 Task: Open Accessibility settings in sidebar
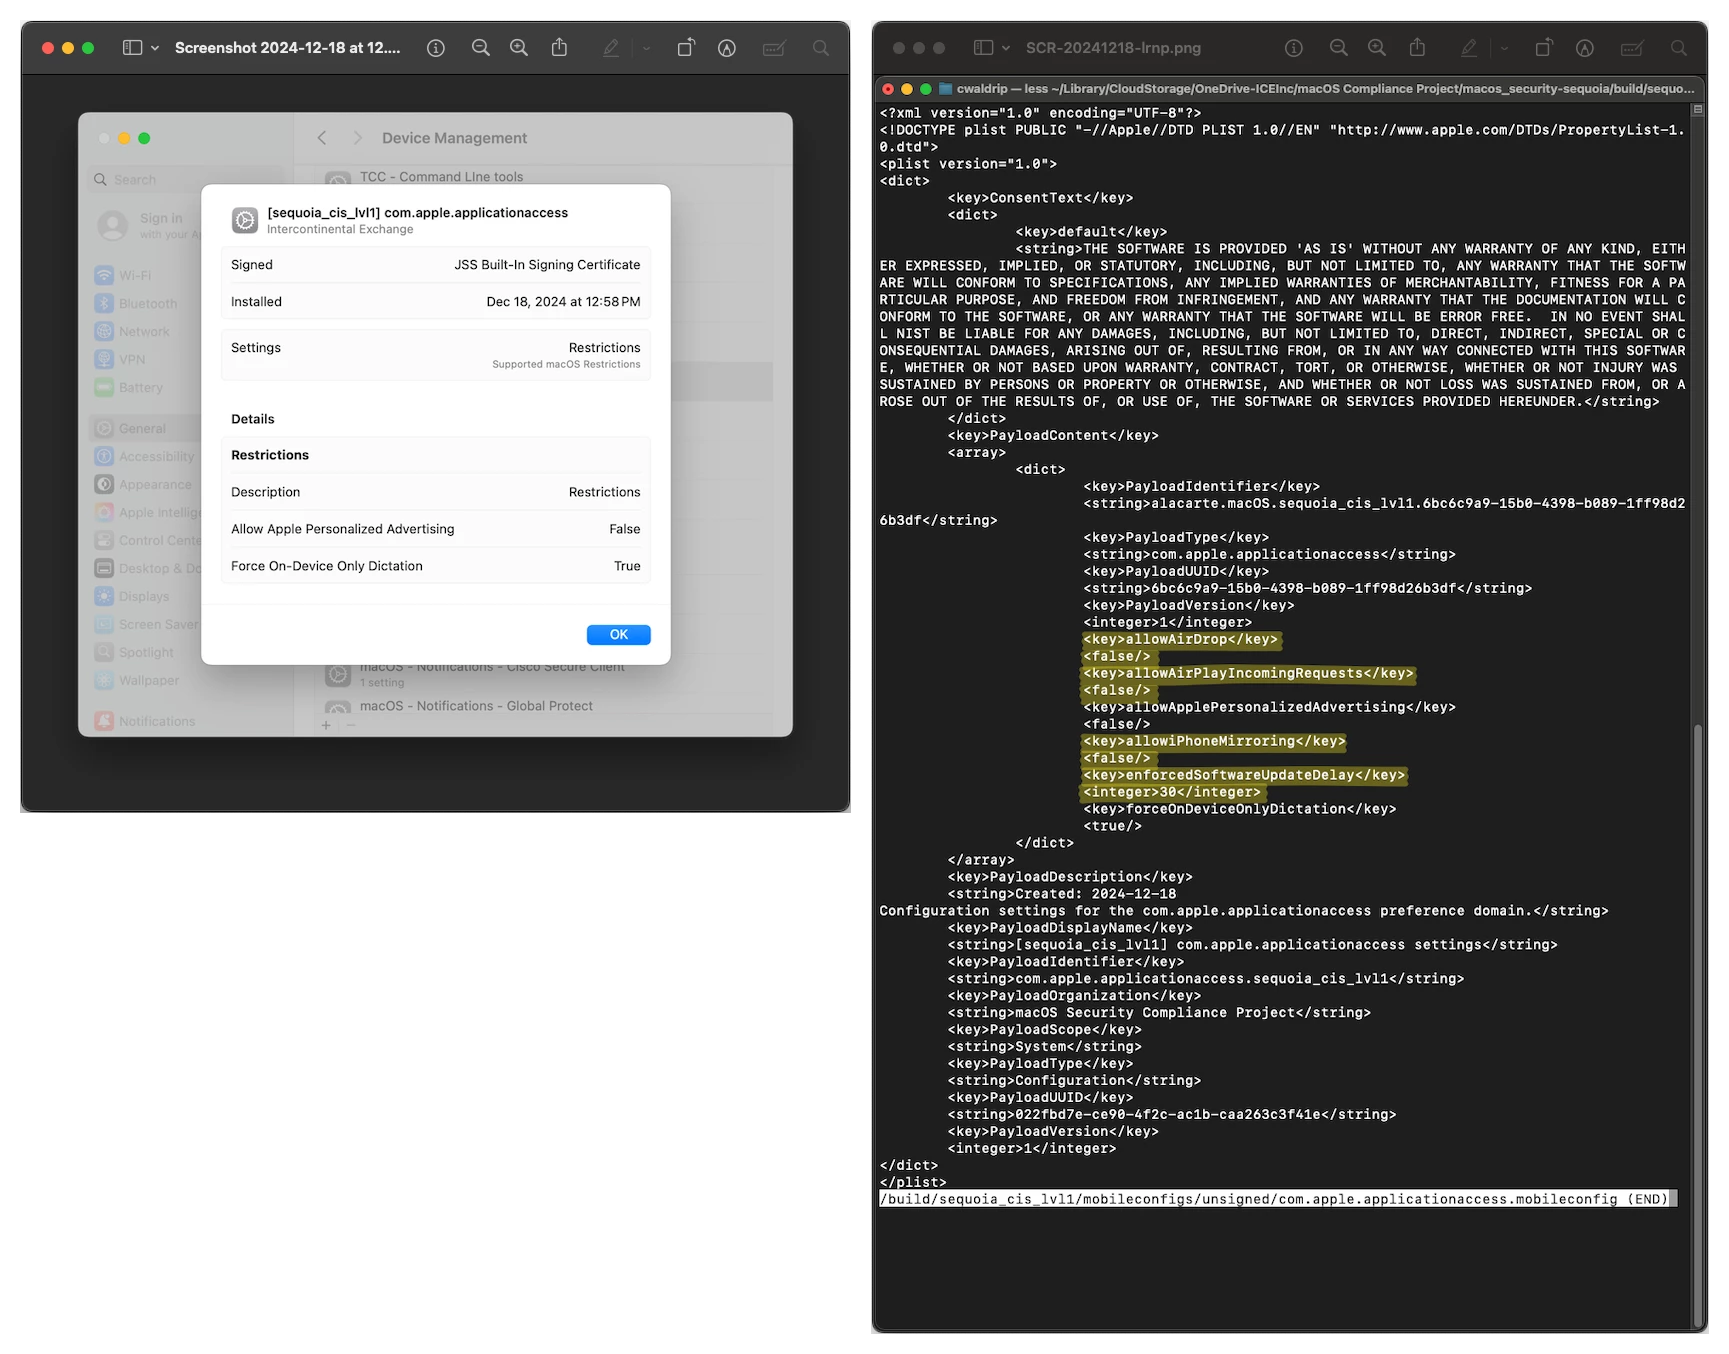click(147, 457)
